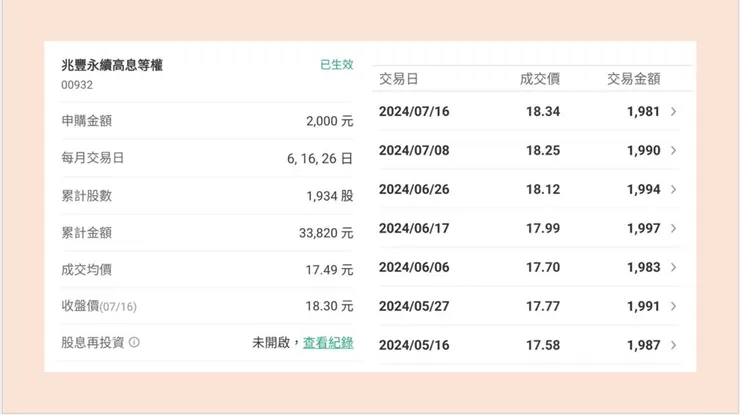Image resolution: width=740 pixels, height=415 pixels.
Task: Click the stock code 00932
Action: [77, 85]
